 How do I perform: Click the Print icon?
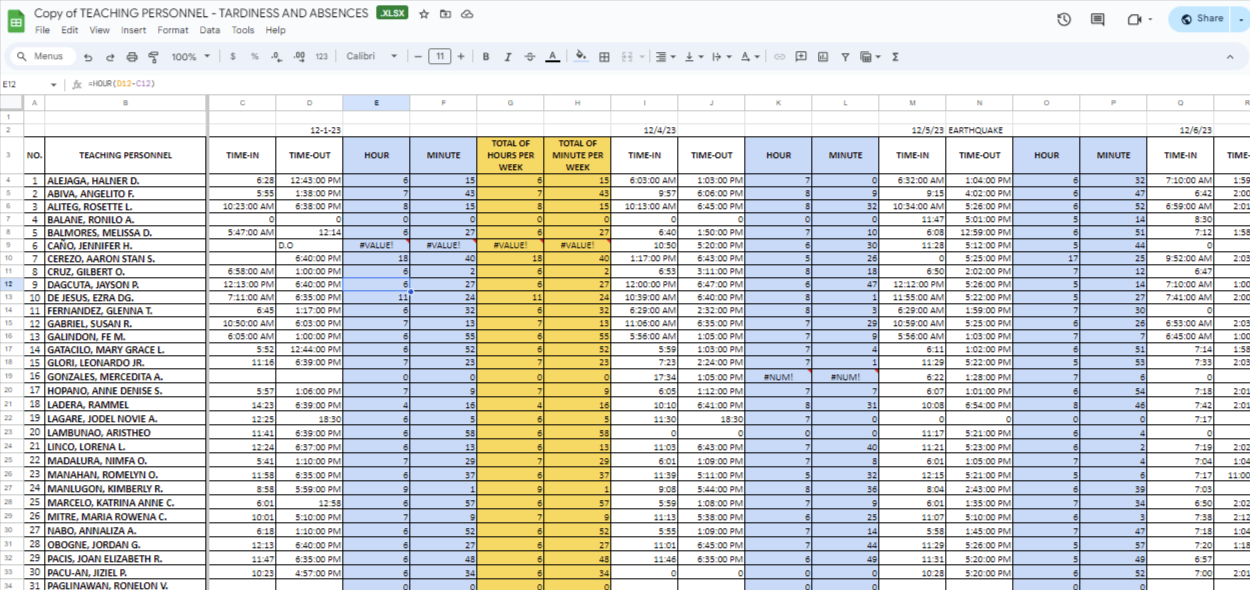(x=132, y=57)
